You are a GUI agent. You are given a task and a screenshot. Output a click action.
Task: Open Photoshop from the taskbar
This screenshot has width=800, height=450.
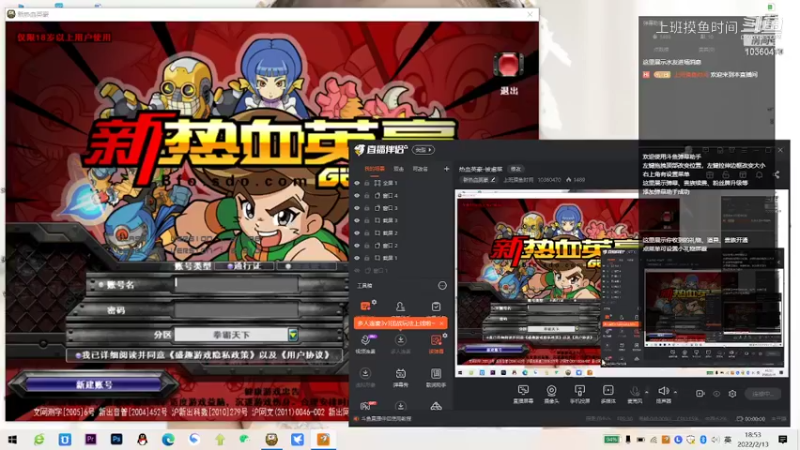click(x=116, y=439)
